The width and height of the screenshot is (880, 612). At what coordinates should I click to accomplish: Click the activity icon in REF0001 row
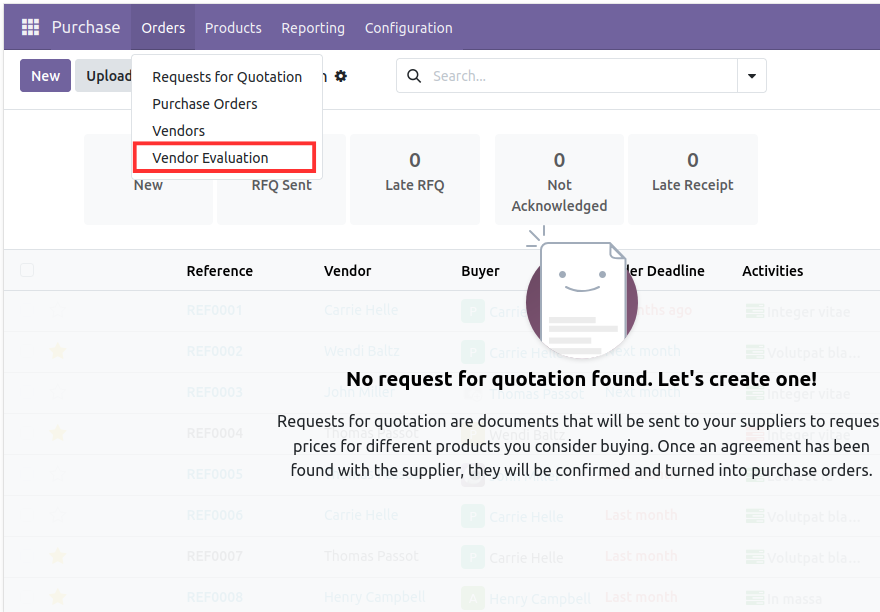click(755, 311)
